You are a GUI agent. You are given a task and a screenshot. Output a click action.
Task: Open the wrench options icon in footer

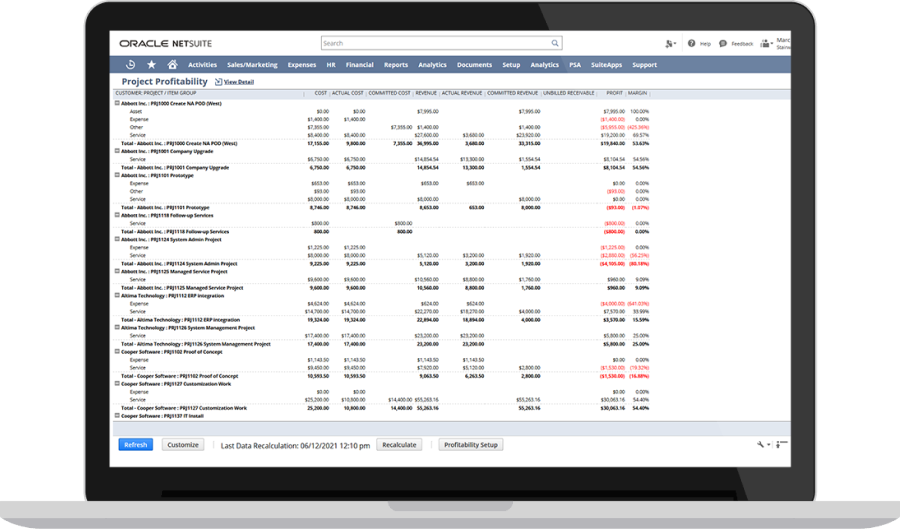pyautogui.click(x=762, y=445)
